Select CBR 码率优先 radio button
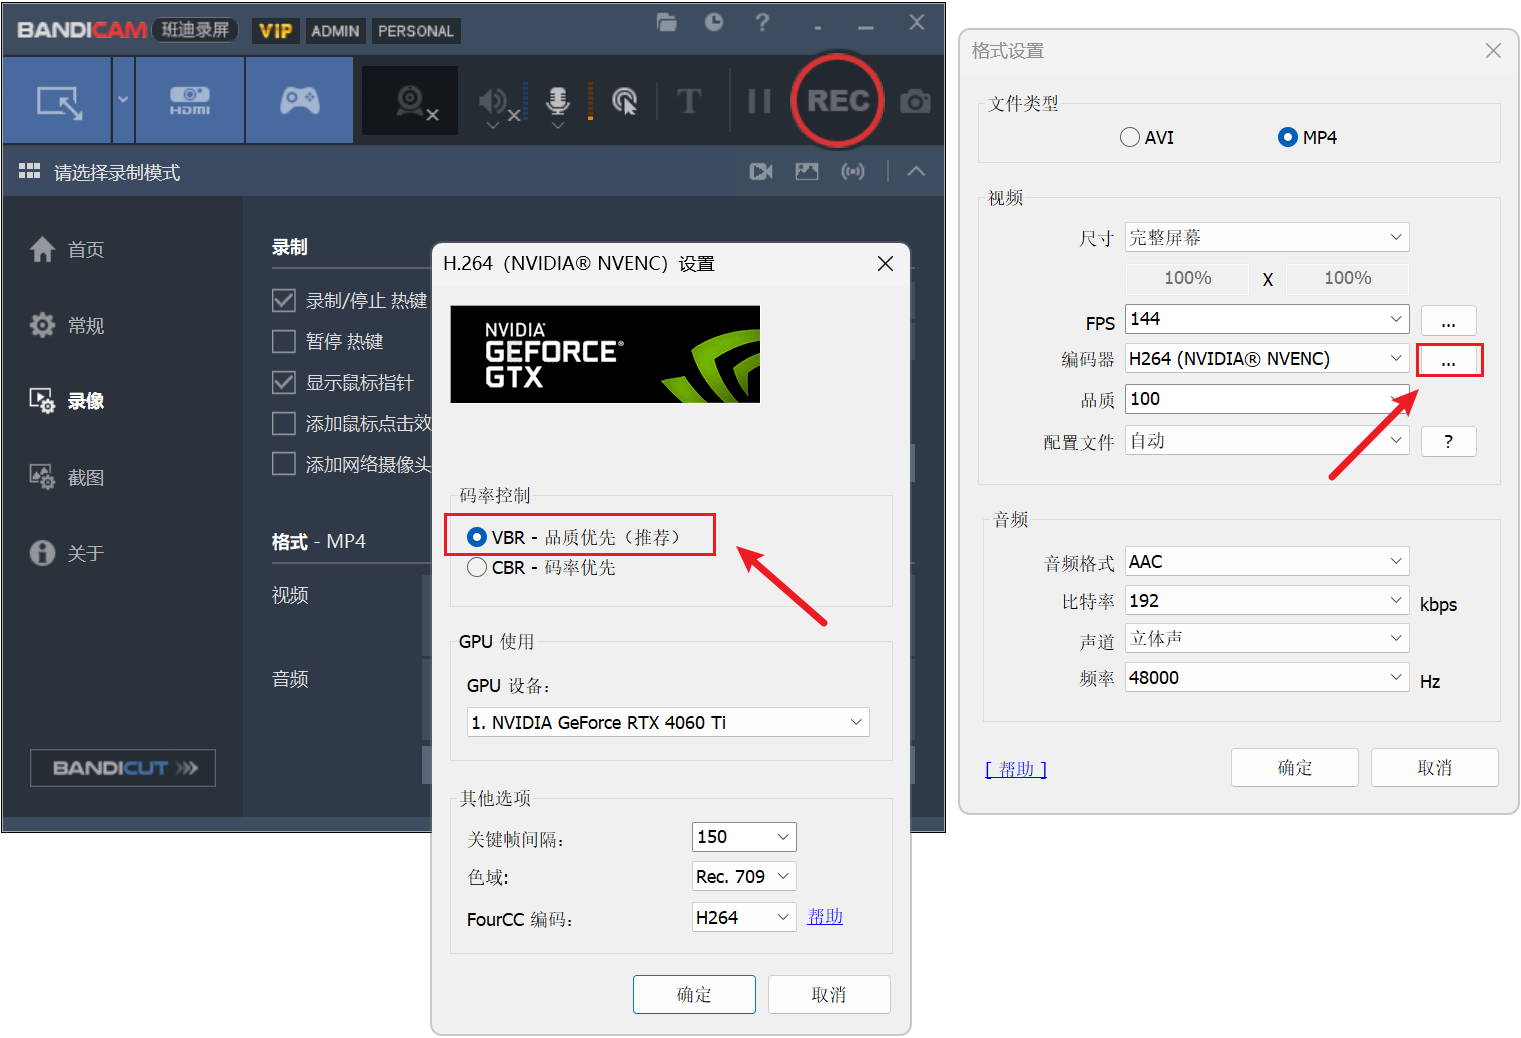Image resolution: width=1521 pixels, height=1038 pixels. [477, 567]
